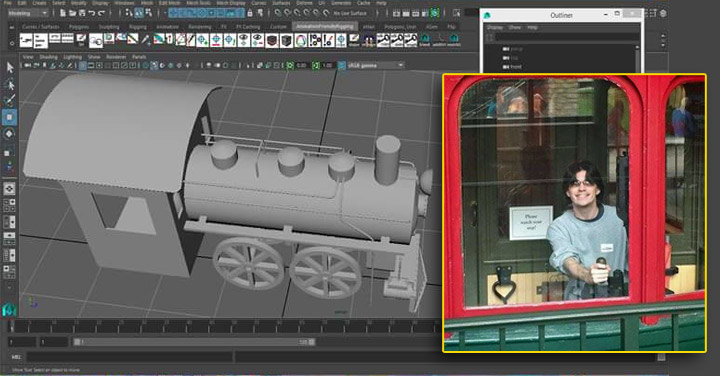
Task: Click the Save Scene icon
Action: [x=82, y=13]
